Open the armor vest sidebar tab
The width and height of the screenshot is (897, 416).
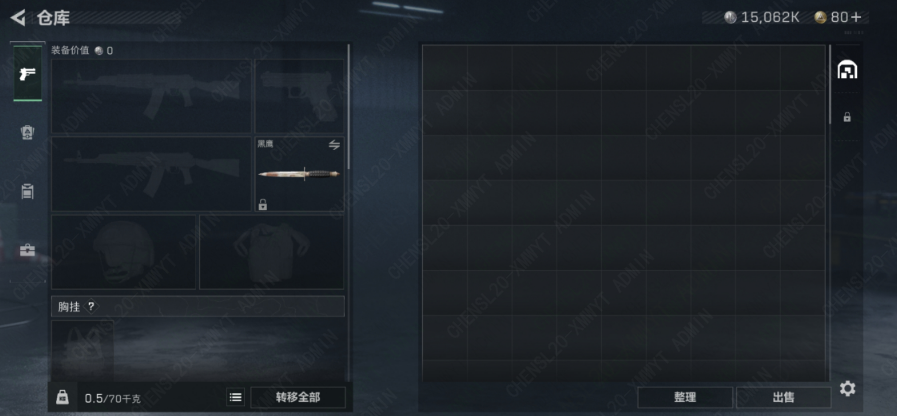27,132
